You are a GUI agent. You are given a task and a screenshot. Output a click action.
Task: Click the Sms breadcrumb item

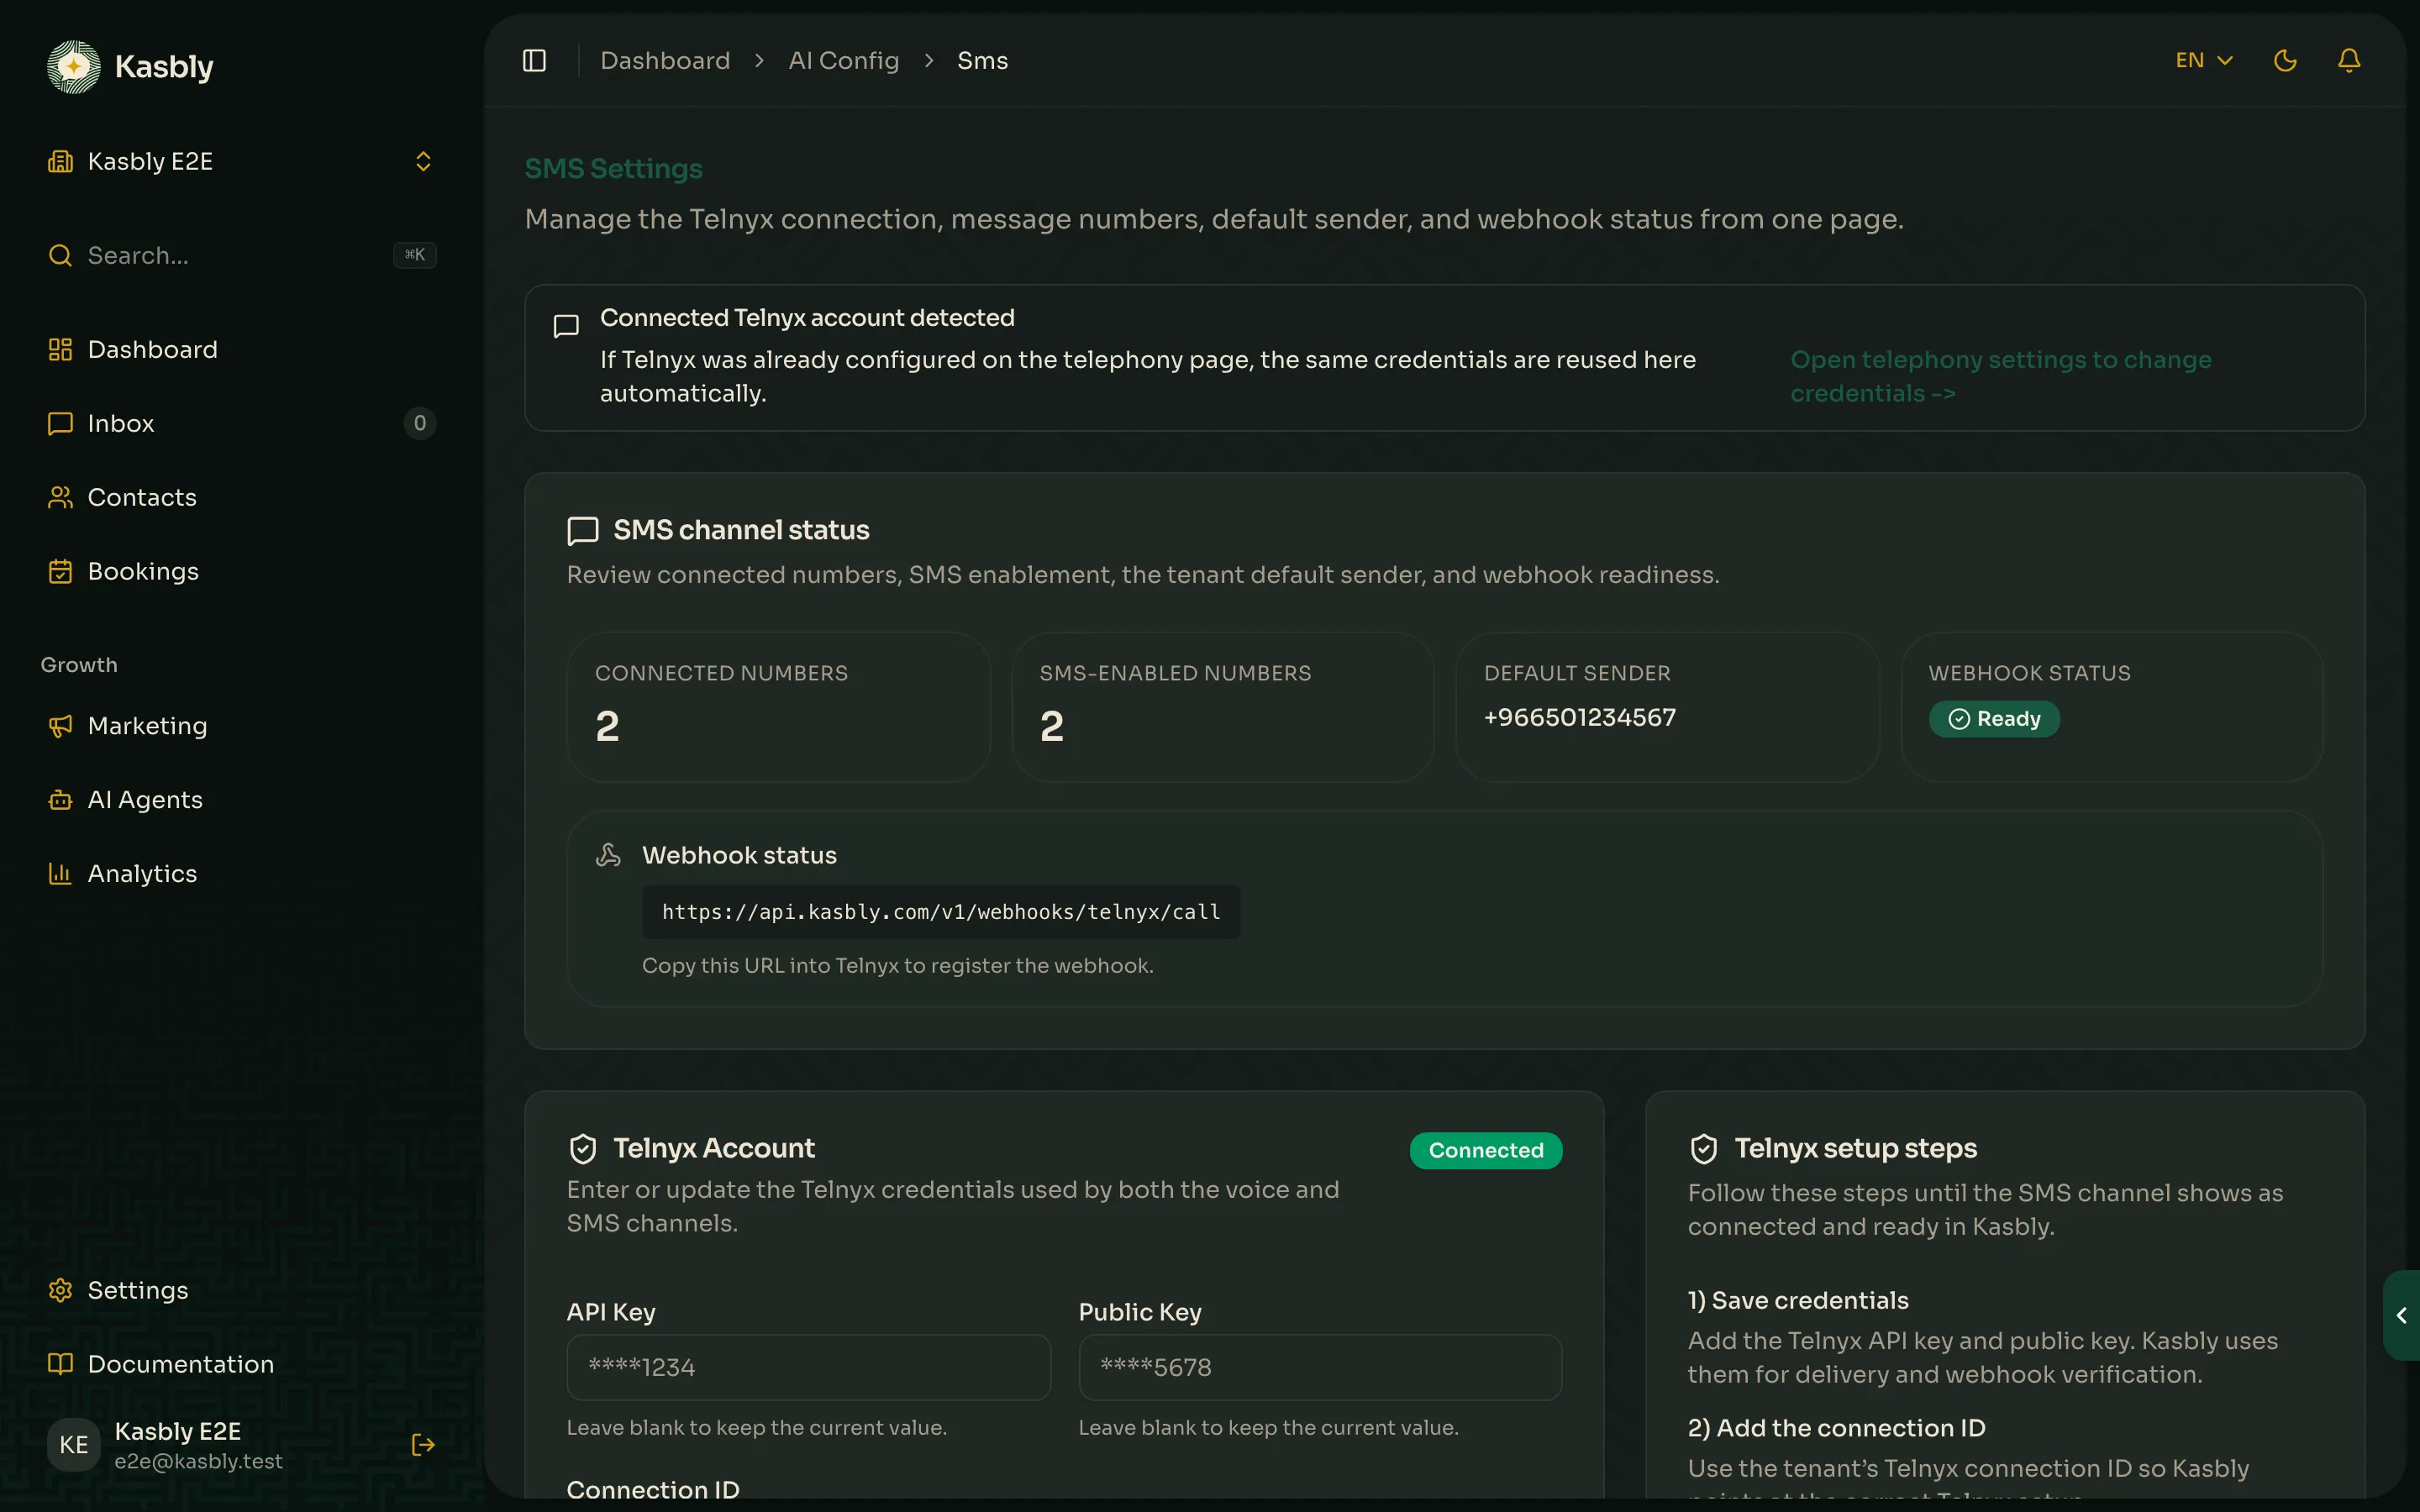982,61
